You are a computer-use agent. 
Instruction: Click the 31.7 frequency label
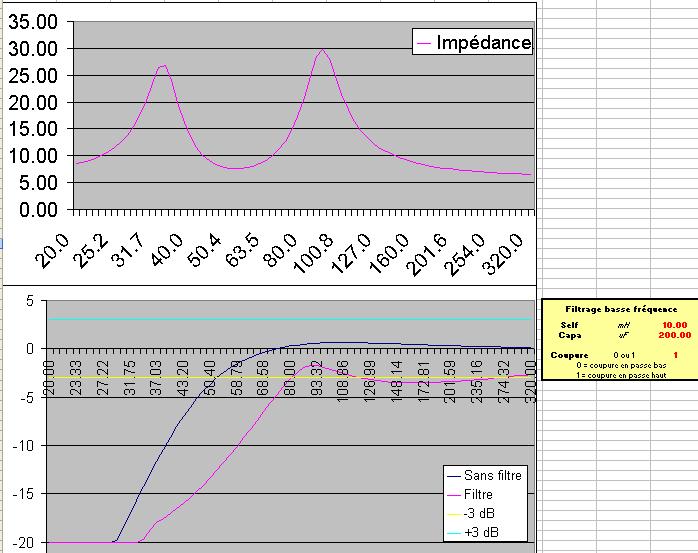pos(128,250)
